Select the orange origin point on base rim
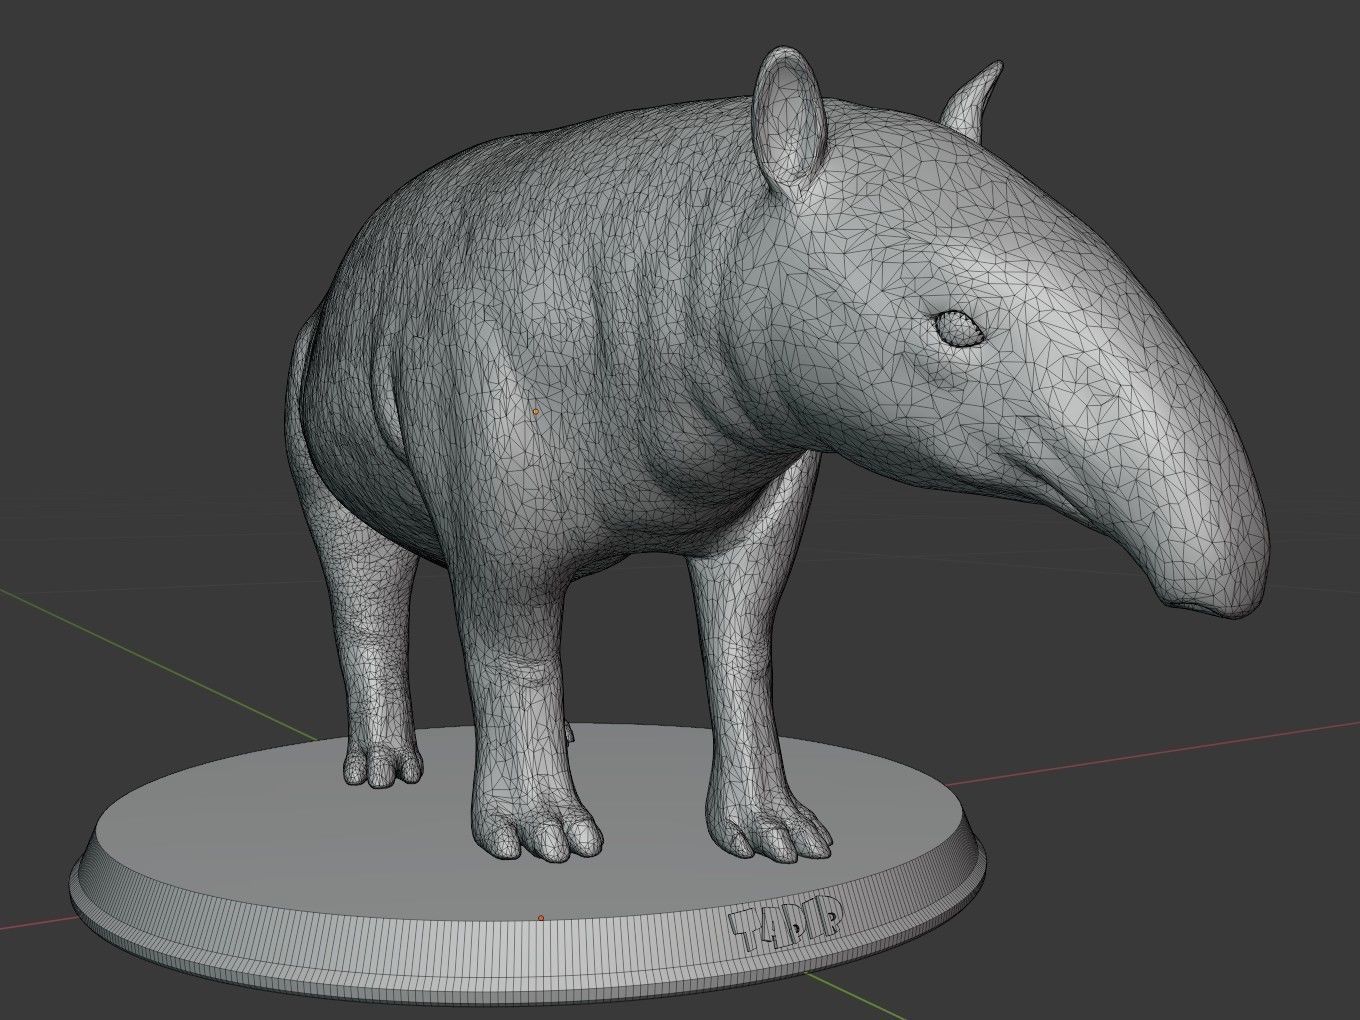This screenshot has width=1360, height=1020. coord(541,918)
